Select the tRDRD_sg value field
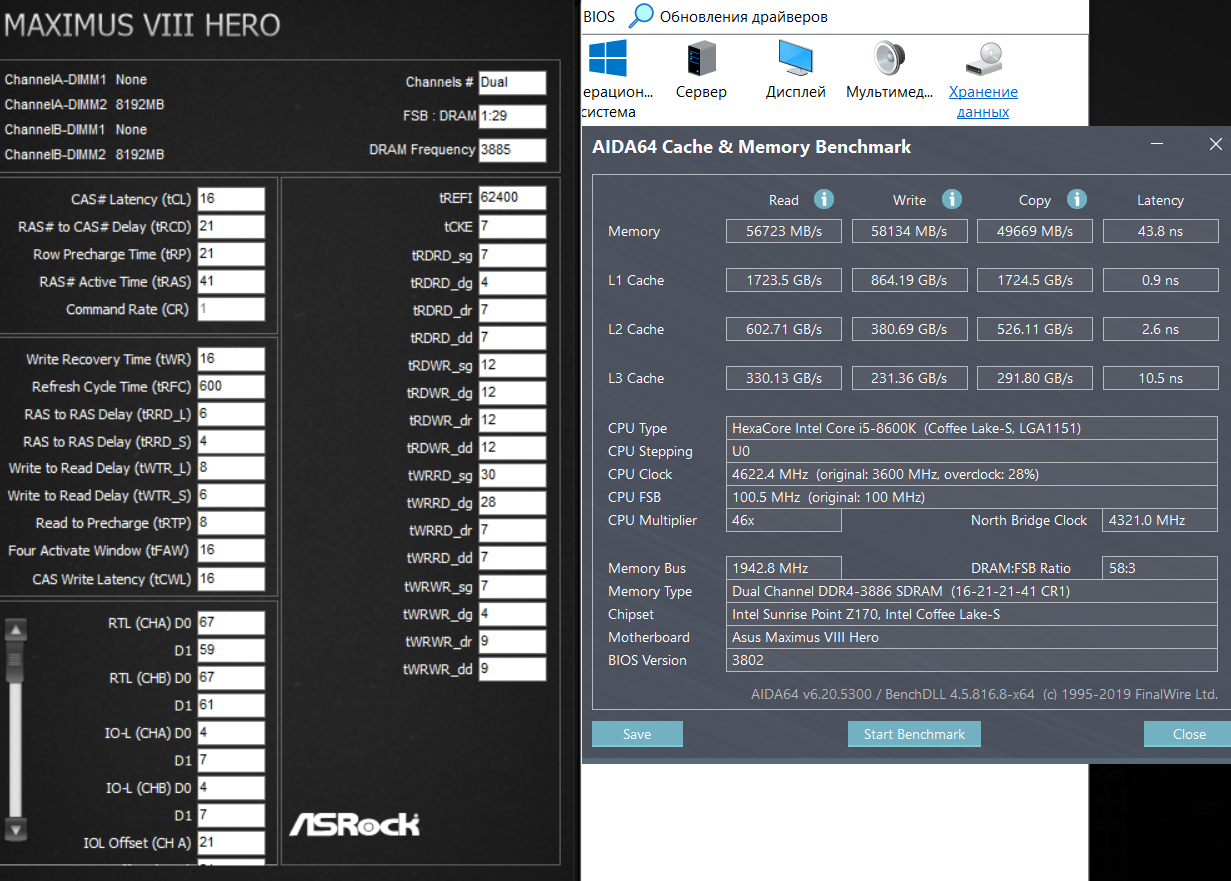Image resolution: width=1231 pixels, height=881 pixels. 512,255
